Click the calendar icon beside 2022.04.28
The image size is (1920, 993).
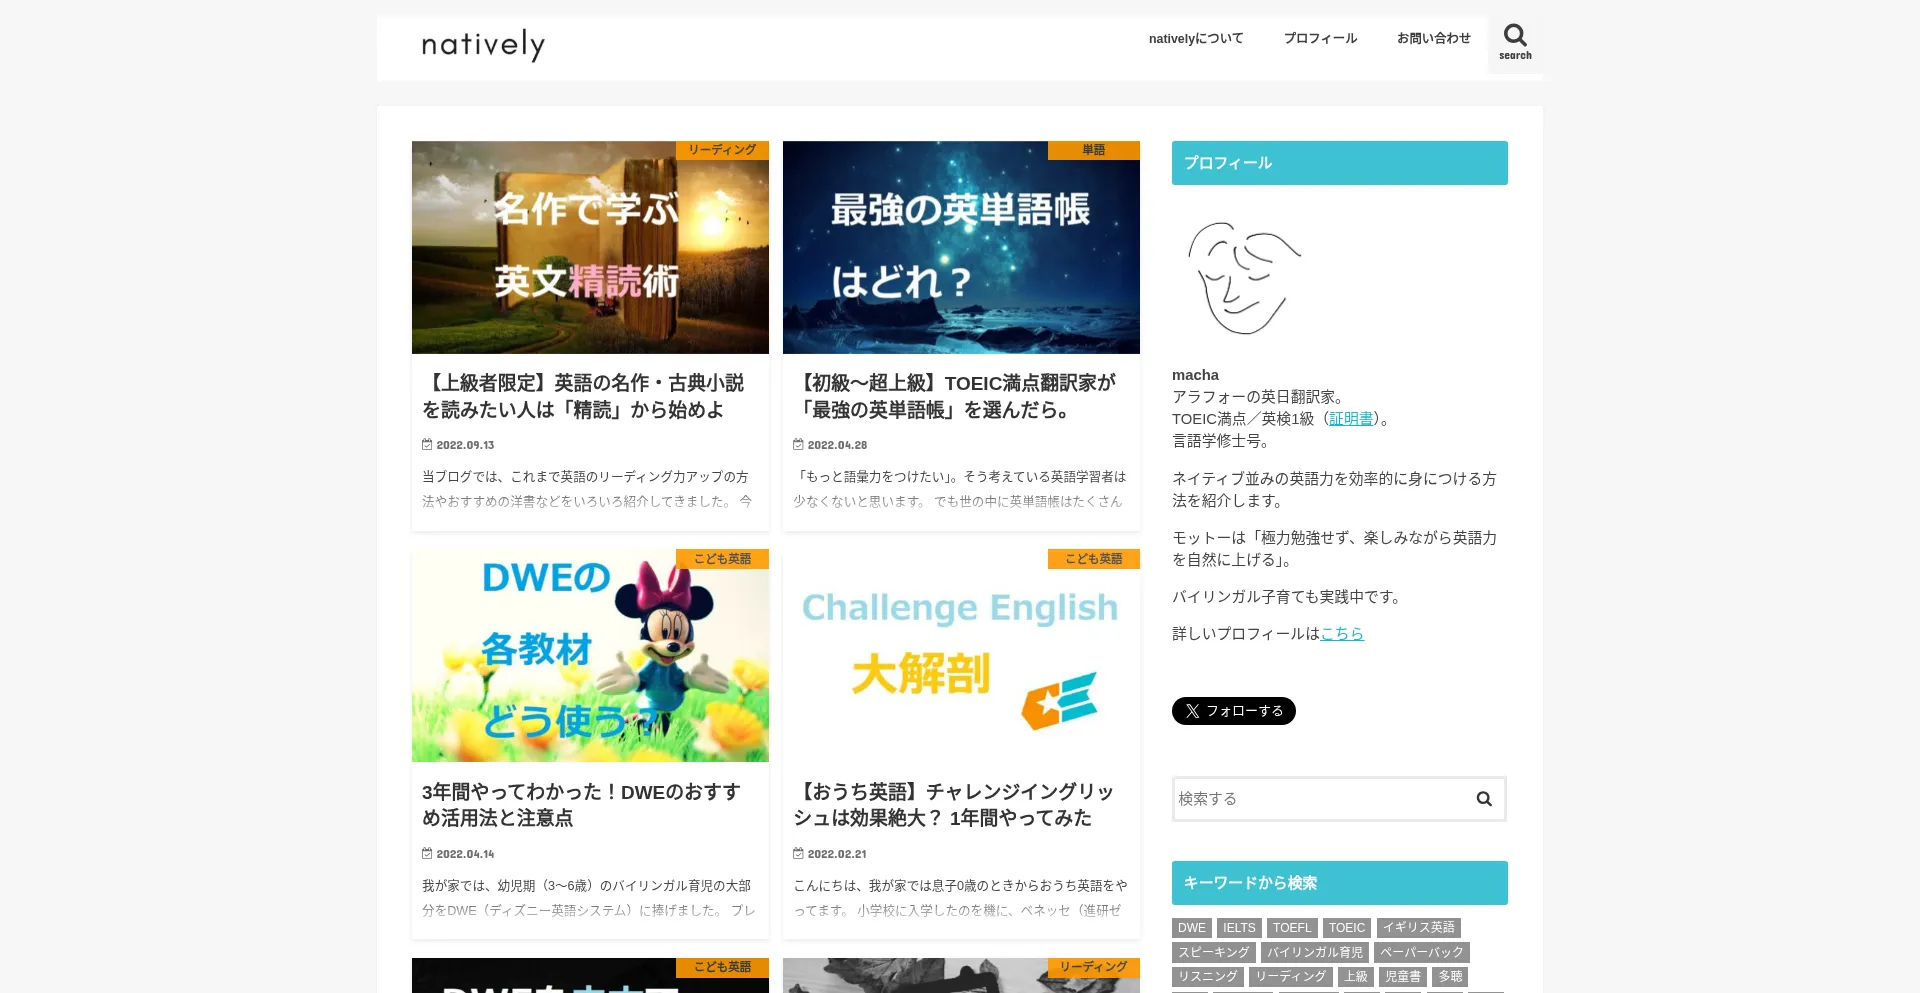point(798,445)
